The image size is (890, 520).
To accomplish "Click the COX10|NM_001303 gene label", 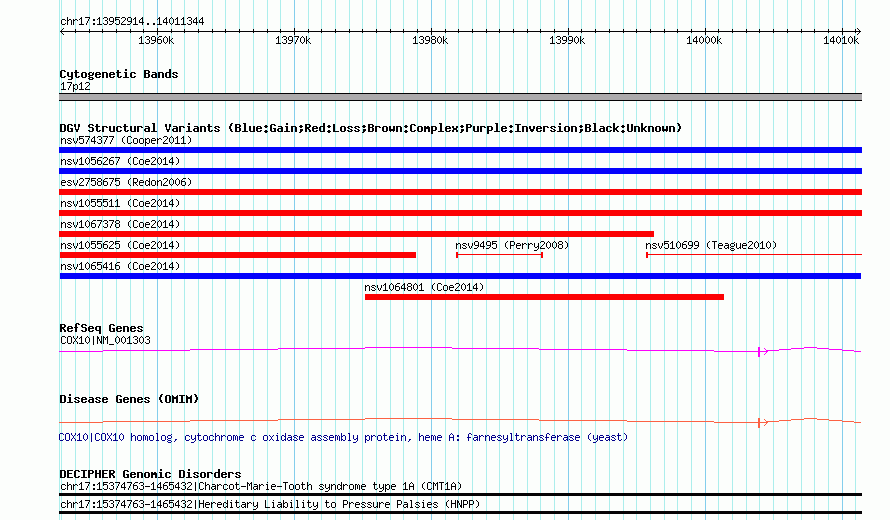I will pos(105,341).
